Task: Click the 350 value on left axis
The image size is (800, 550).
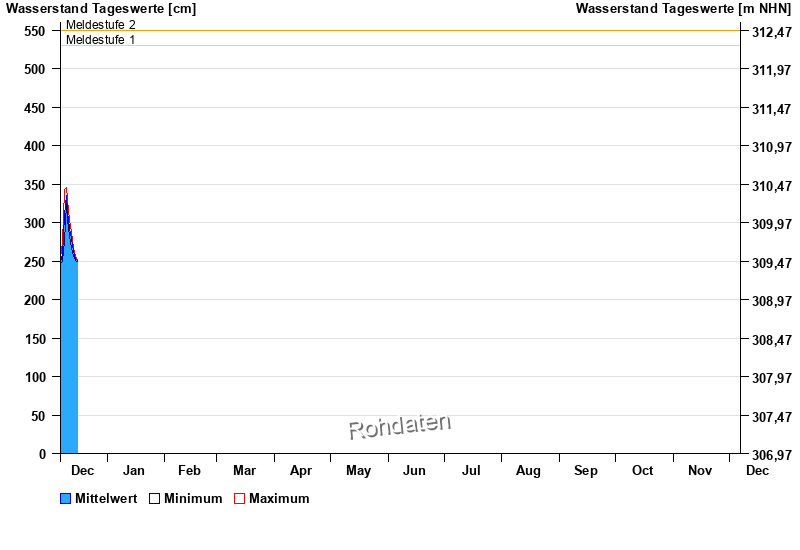Action: point(35,185)
